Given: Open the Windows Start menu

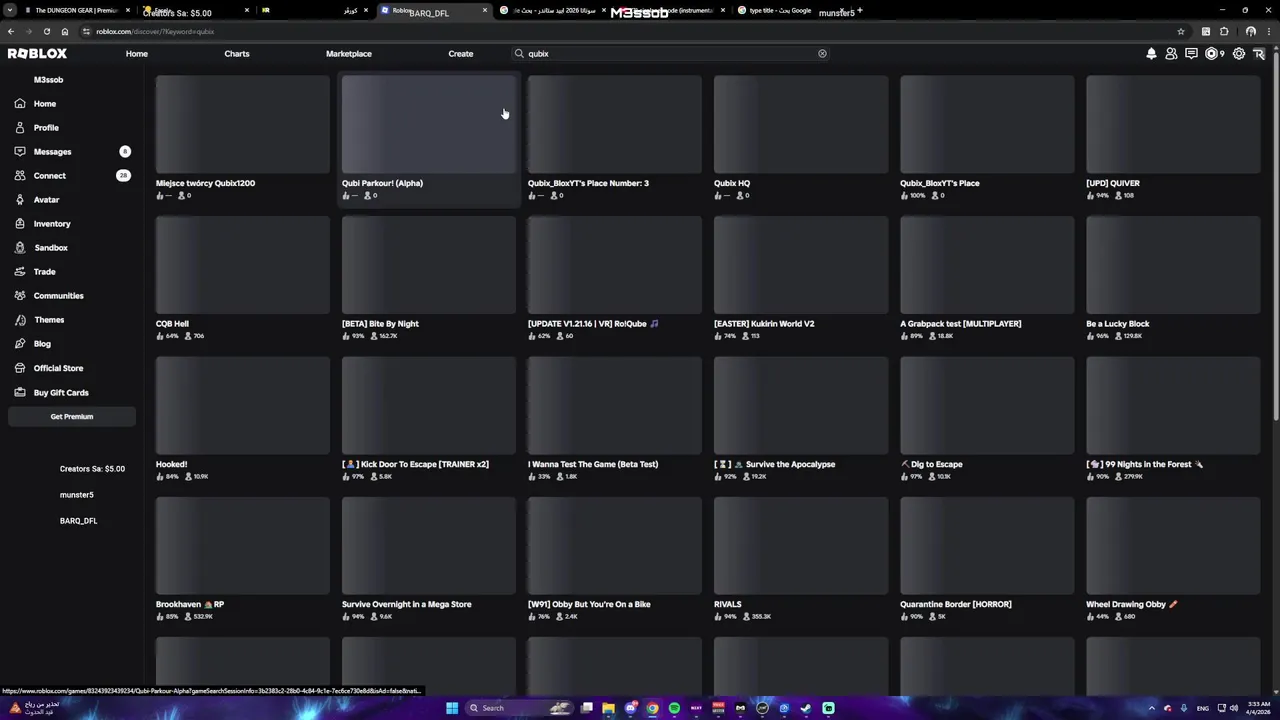Looking at the screenshot, I should tap(452, 708).
